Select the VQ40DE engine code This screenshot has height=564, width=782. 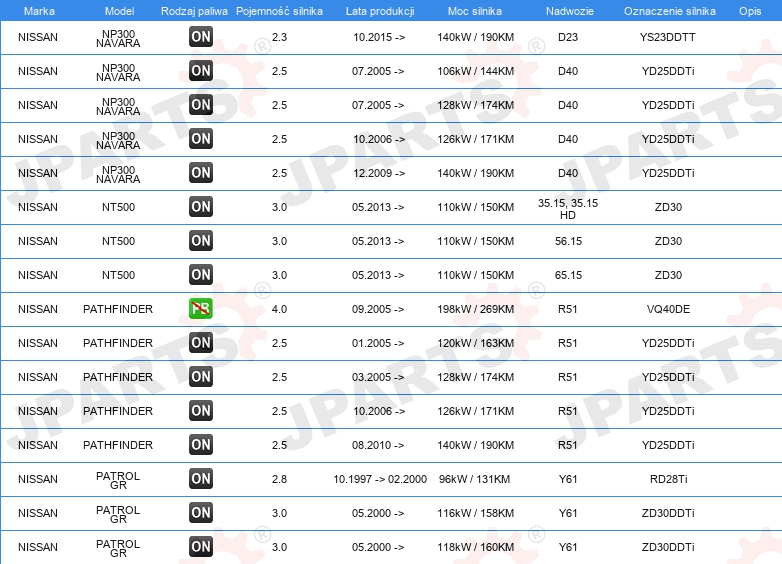pos(668,309)
